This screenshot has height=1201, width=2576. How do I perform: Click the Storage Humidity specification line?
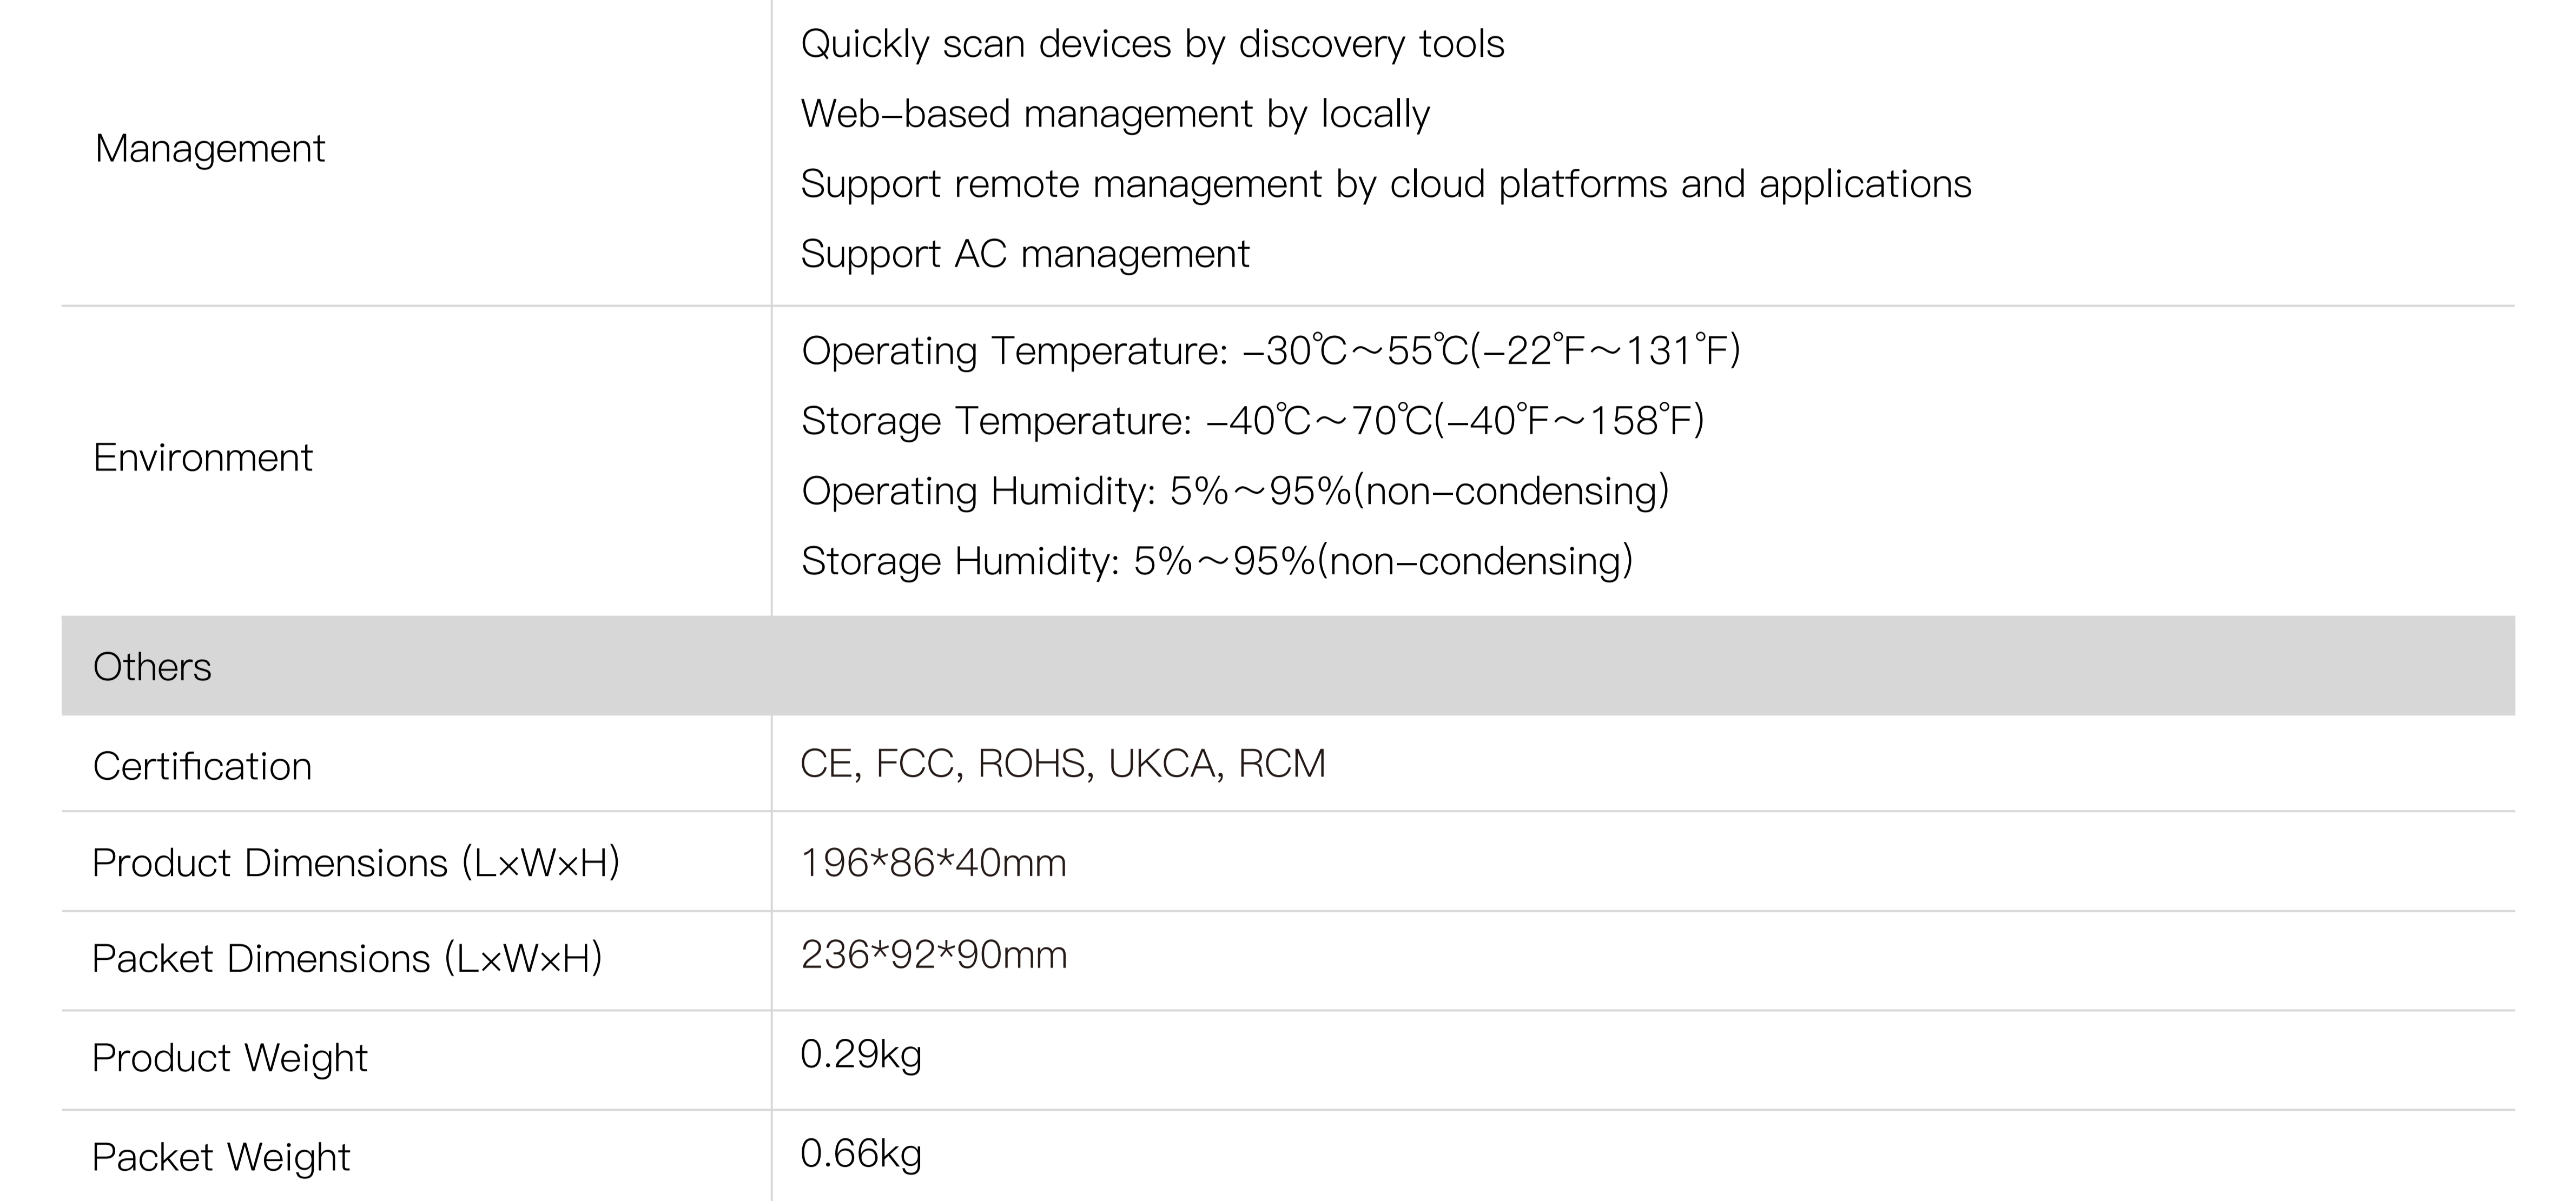pyautogui.click(x=1216, y=561)
